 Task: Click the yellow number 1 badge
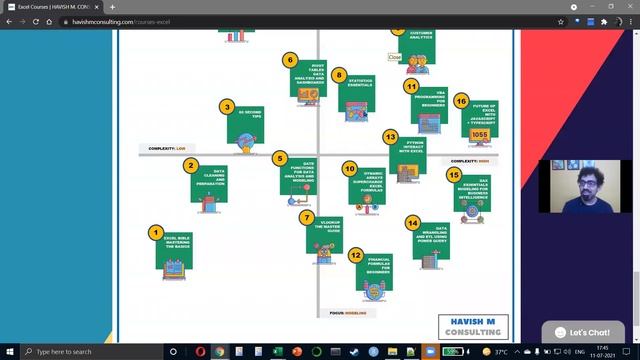pyautogui.click(x=156, y=233)
